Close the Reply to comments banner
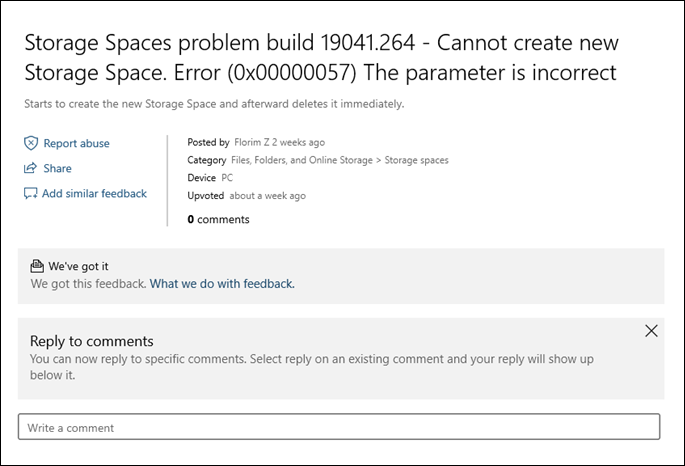The image size is (685, 466). tap(651, 331)
